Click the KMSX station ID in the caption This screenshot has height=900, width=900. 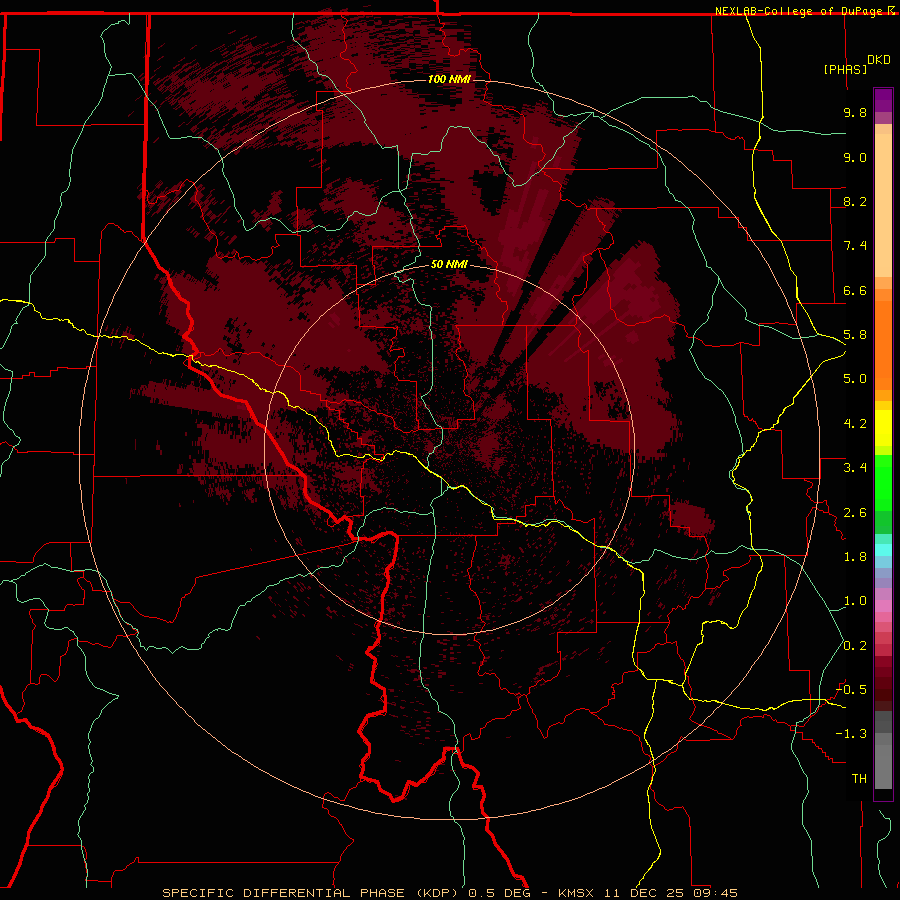[576, 893]
